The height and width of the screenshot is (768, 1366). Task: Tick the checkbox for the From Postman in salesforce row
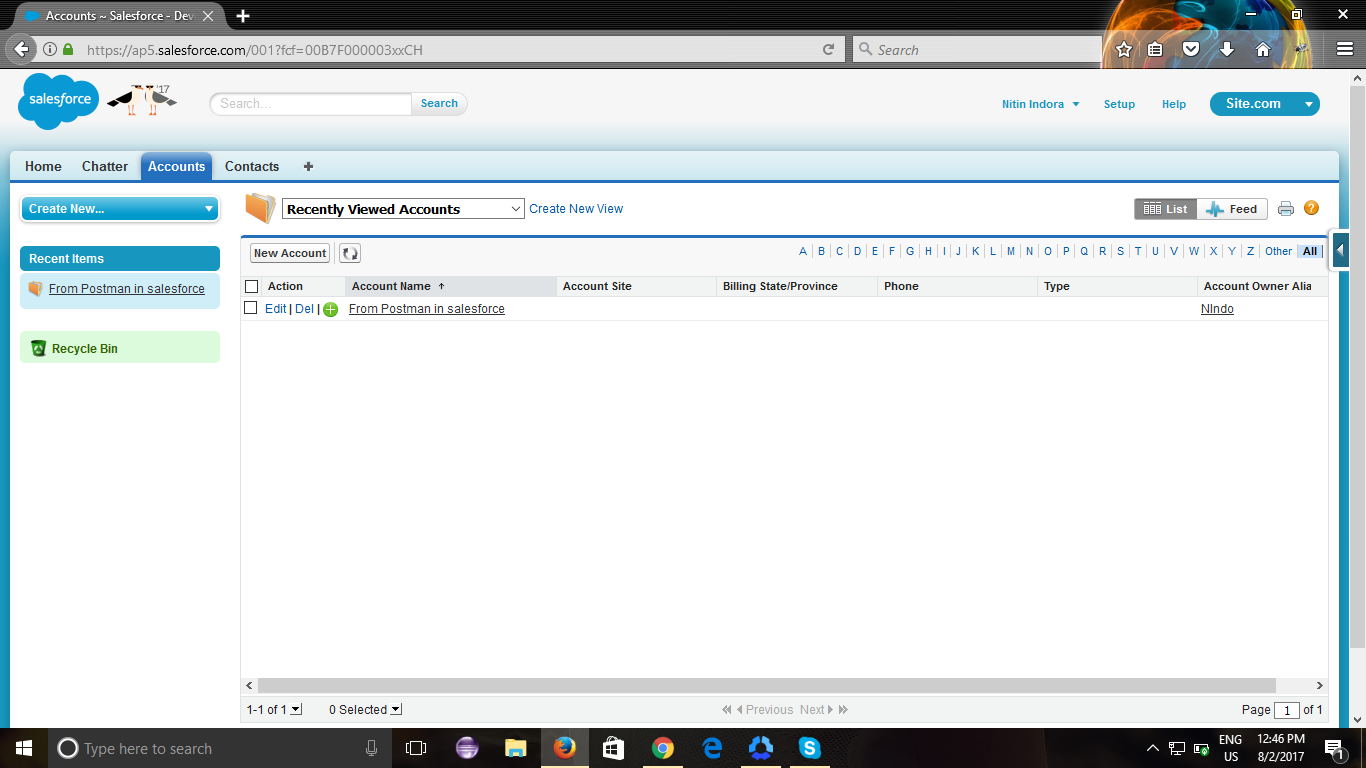251,308
